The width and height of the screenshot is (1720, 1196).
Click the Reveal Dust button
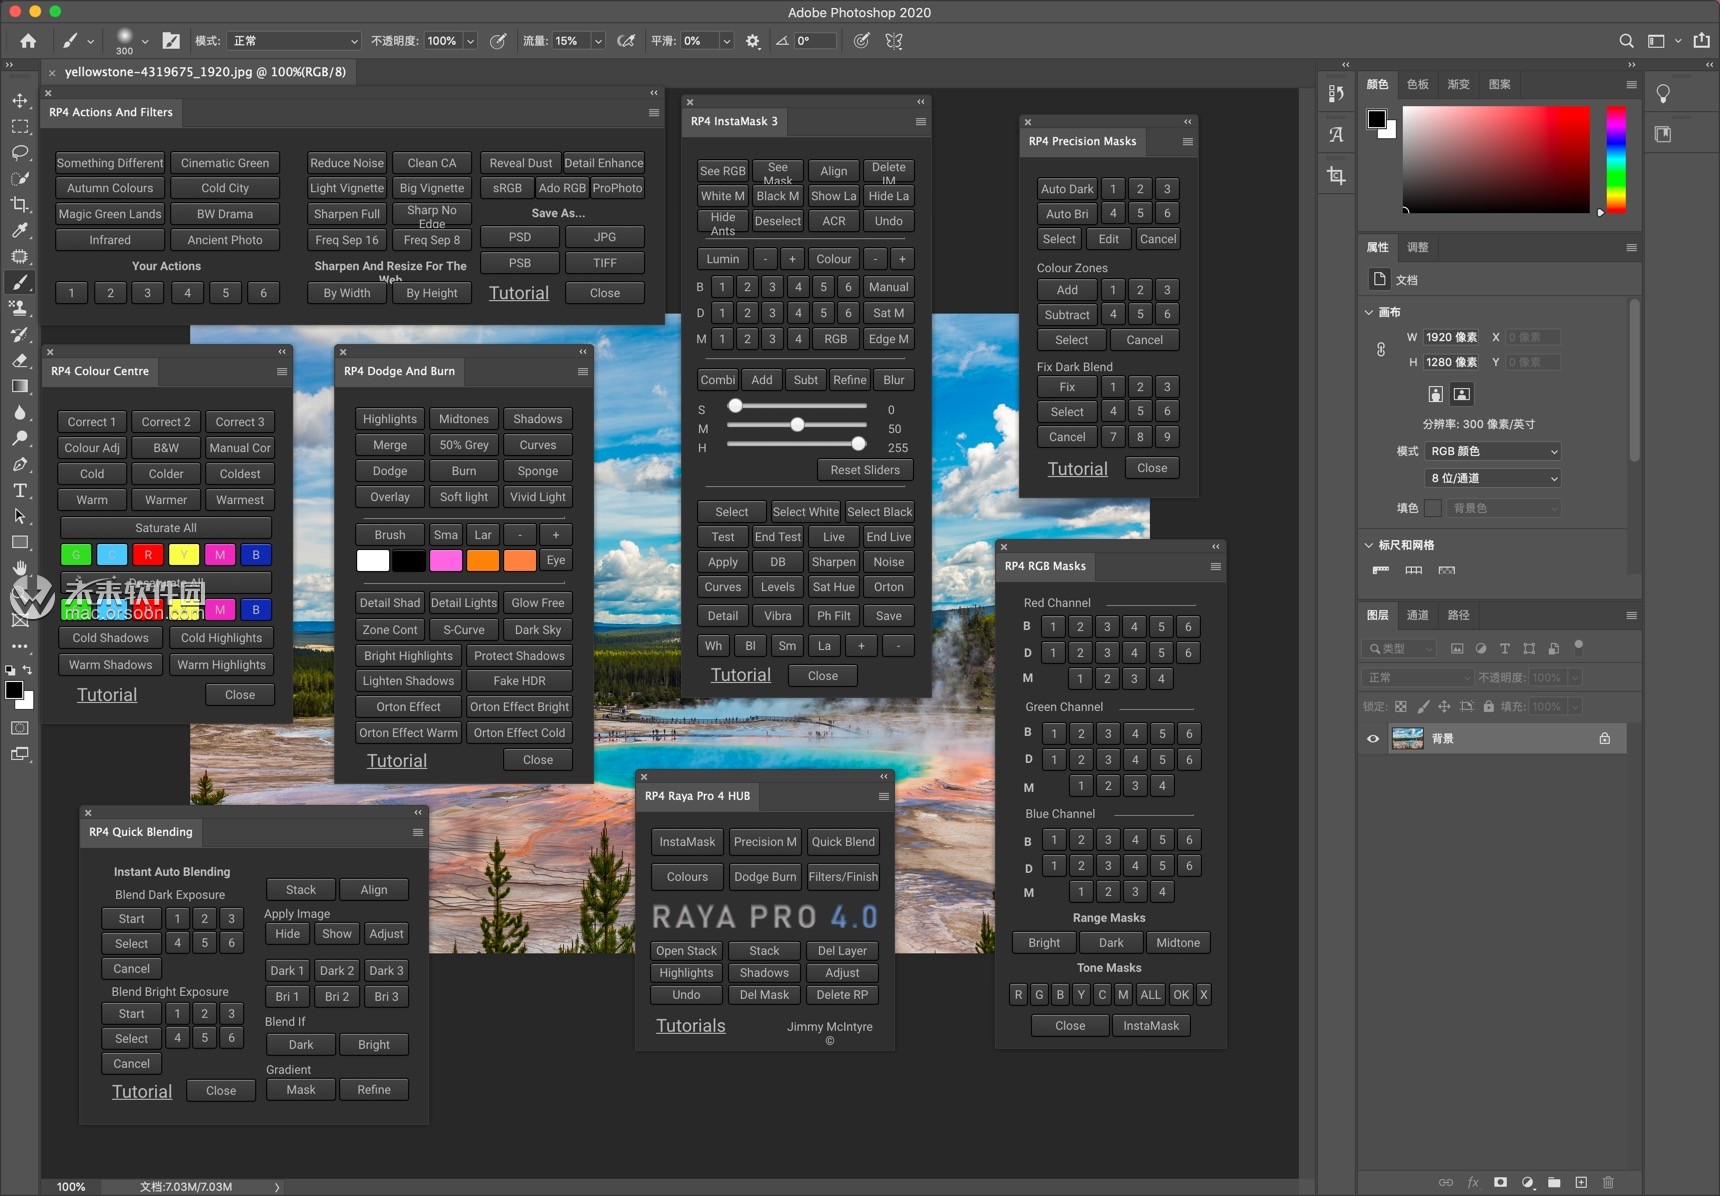(x=520, y=163)
